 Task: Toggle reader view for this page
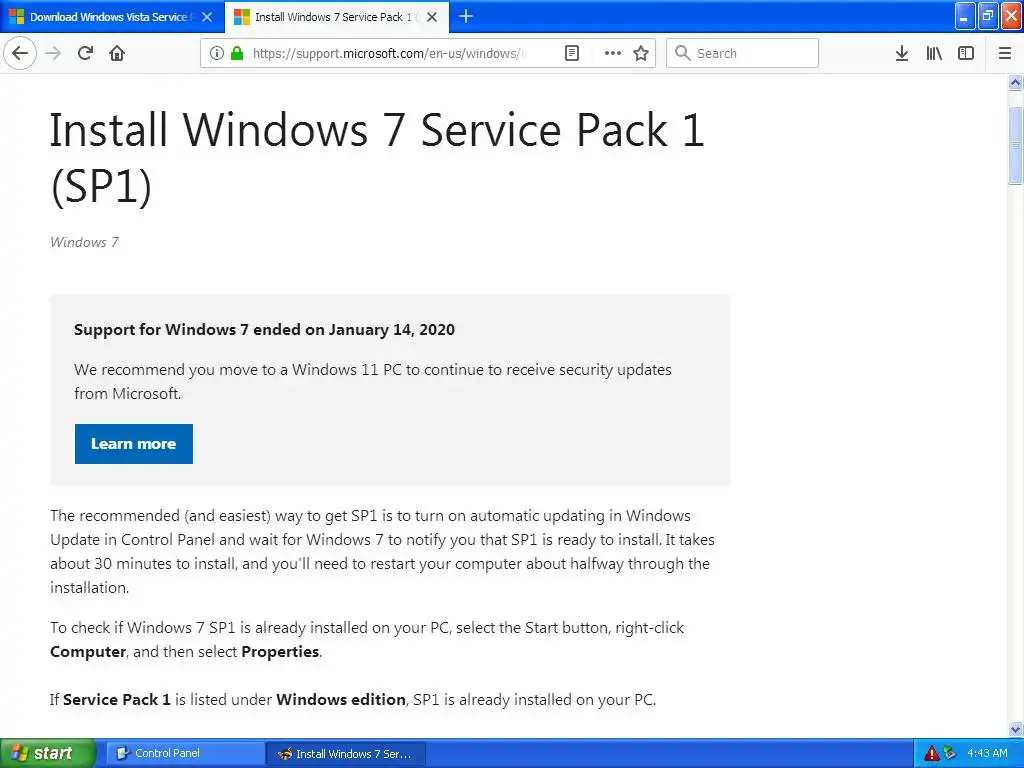point(572,54)
